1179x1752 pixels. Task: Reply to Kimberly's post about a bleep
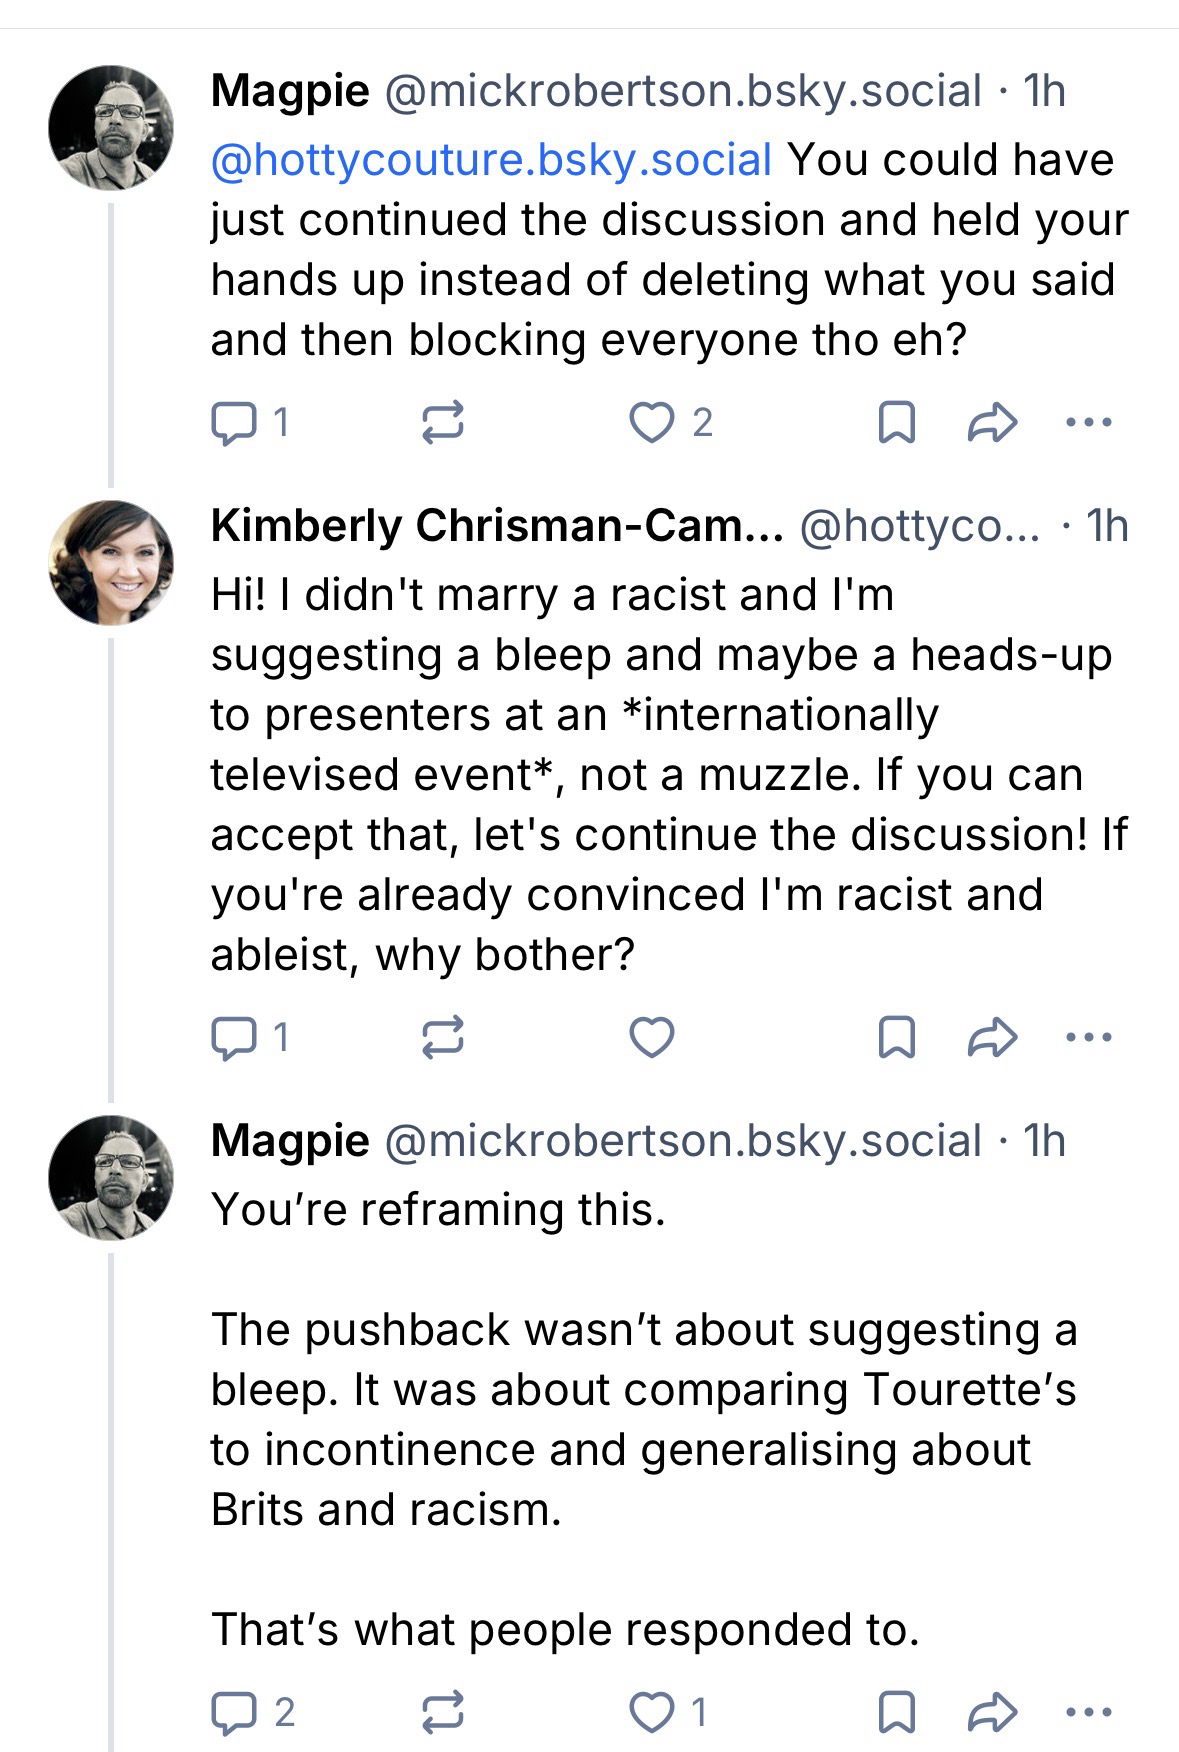click(x=234, y=1037)
